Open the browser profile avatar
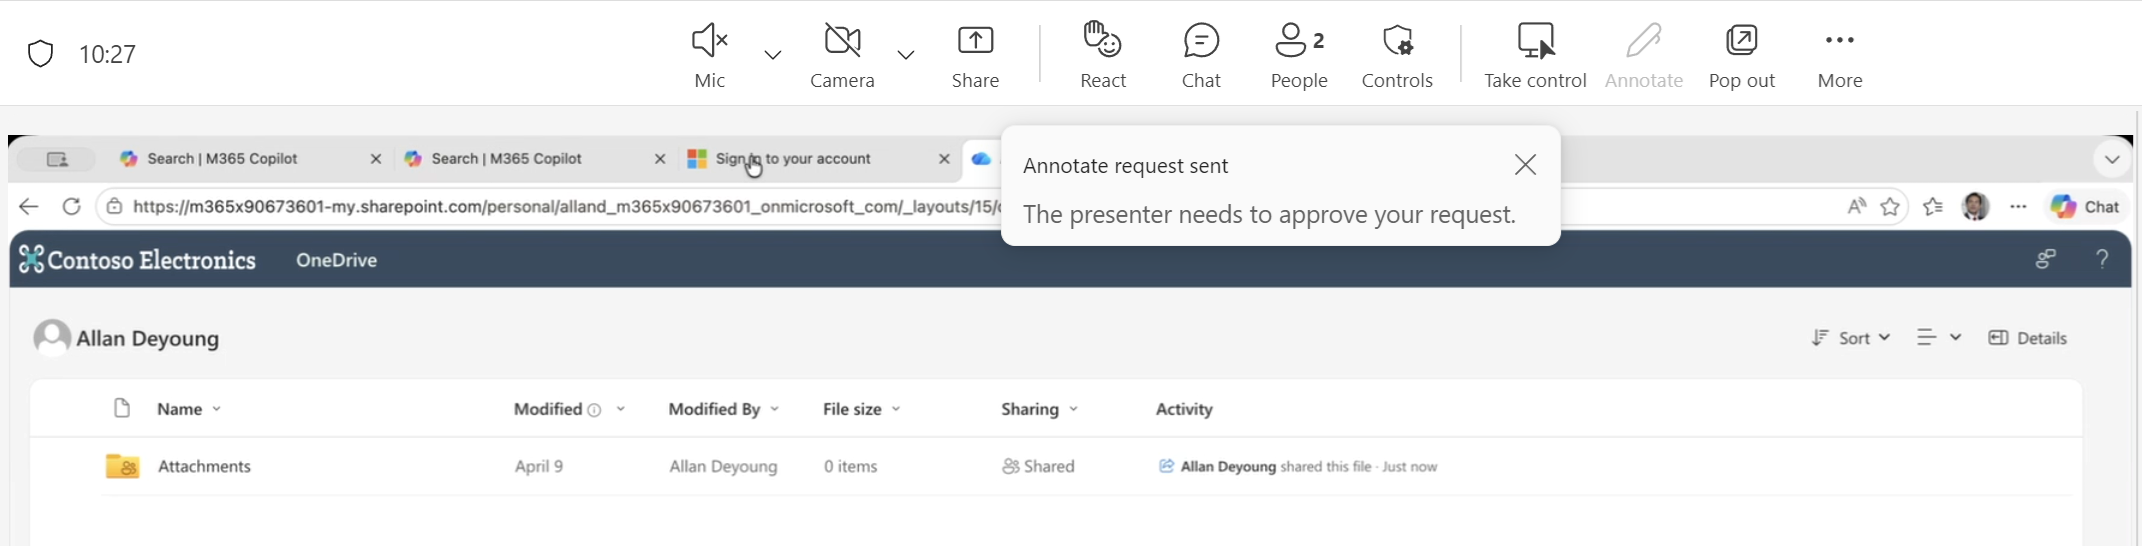2142x546 pixels. coord(1975,207)
